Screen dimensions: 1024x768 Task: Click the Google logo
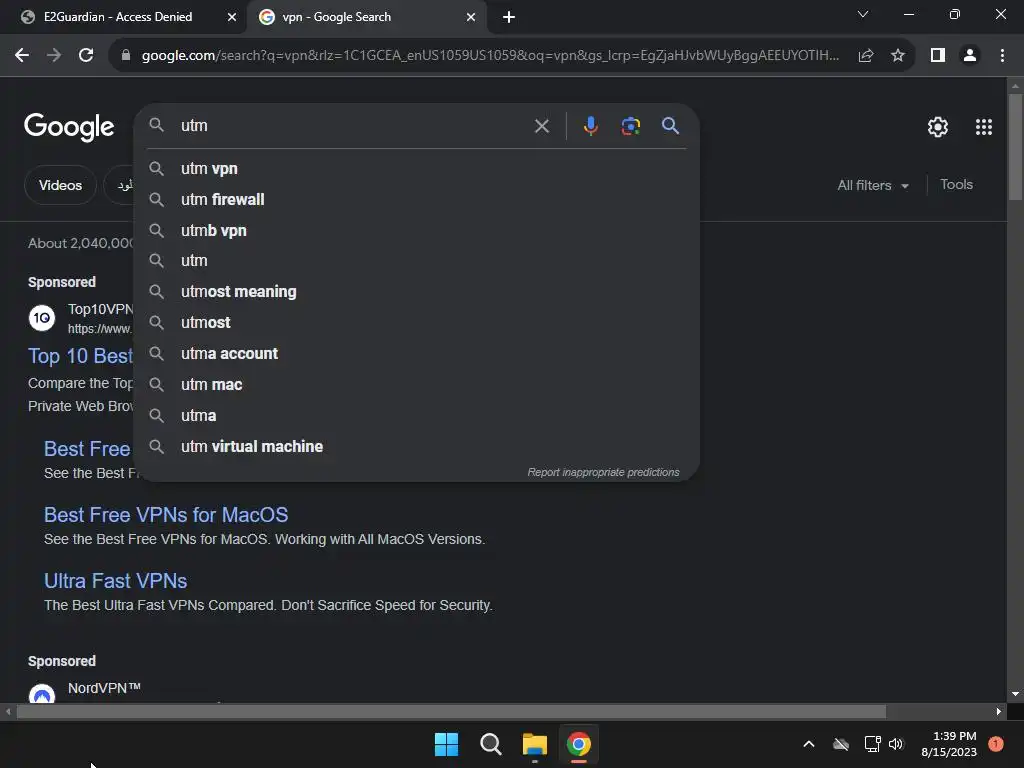point(69,127)
